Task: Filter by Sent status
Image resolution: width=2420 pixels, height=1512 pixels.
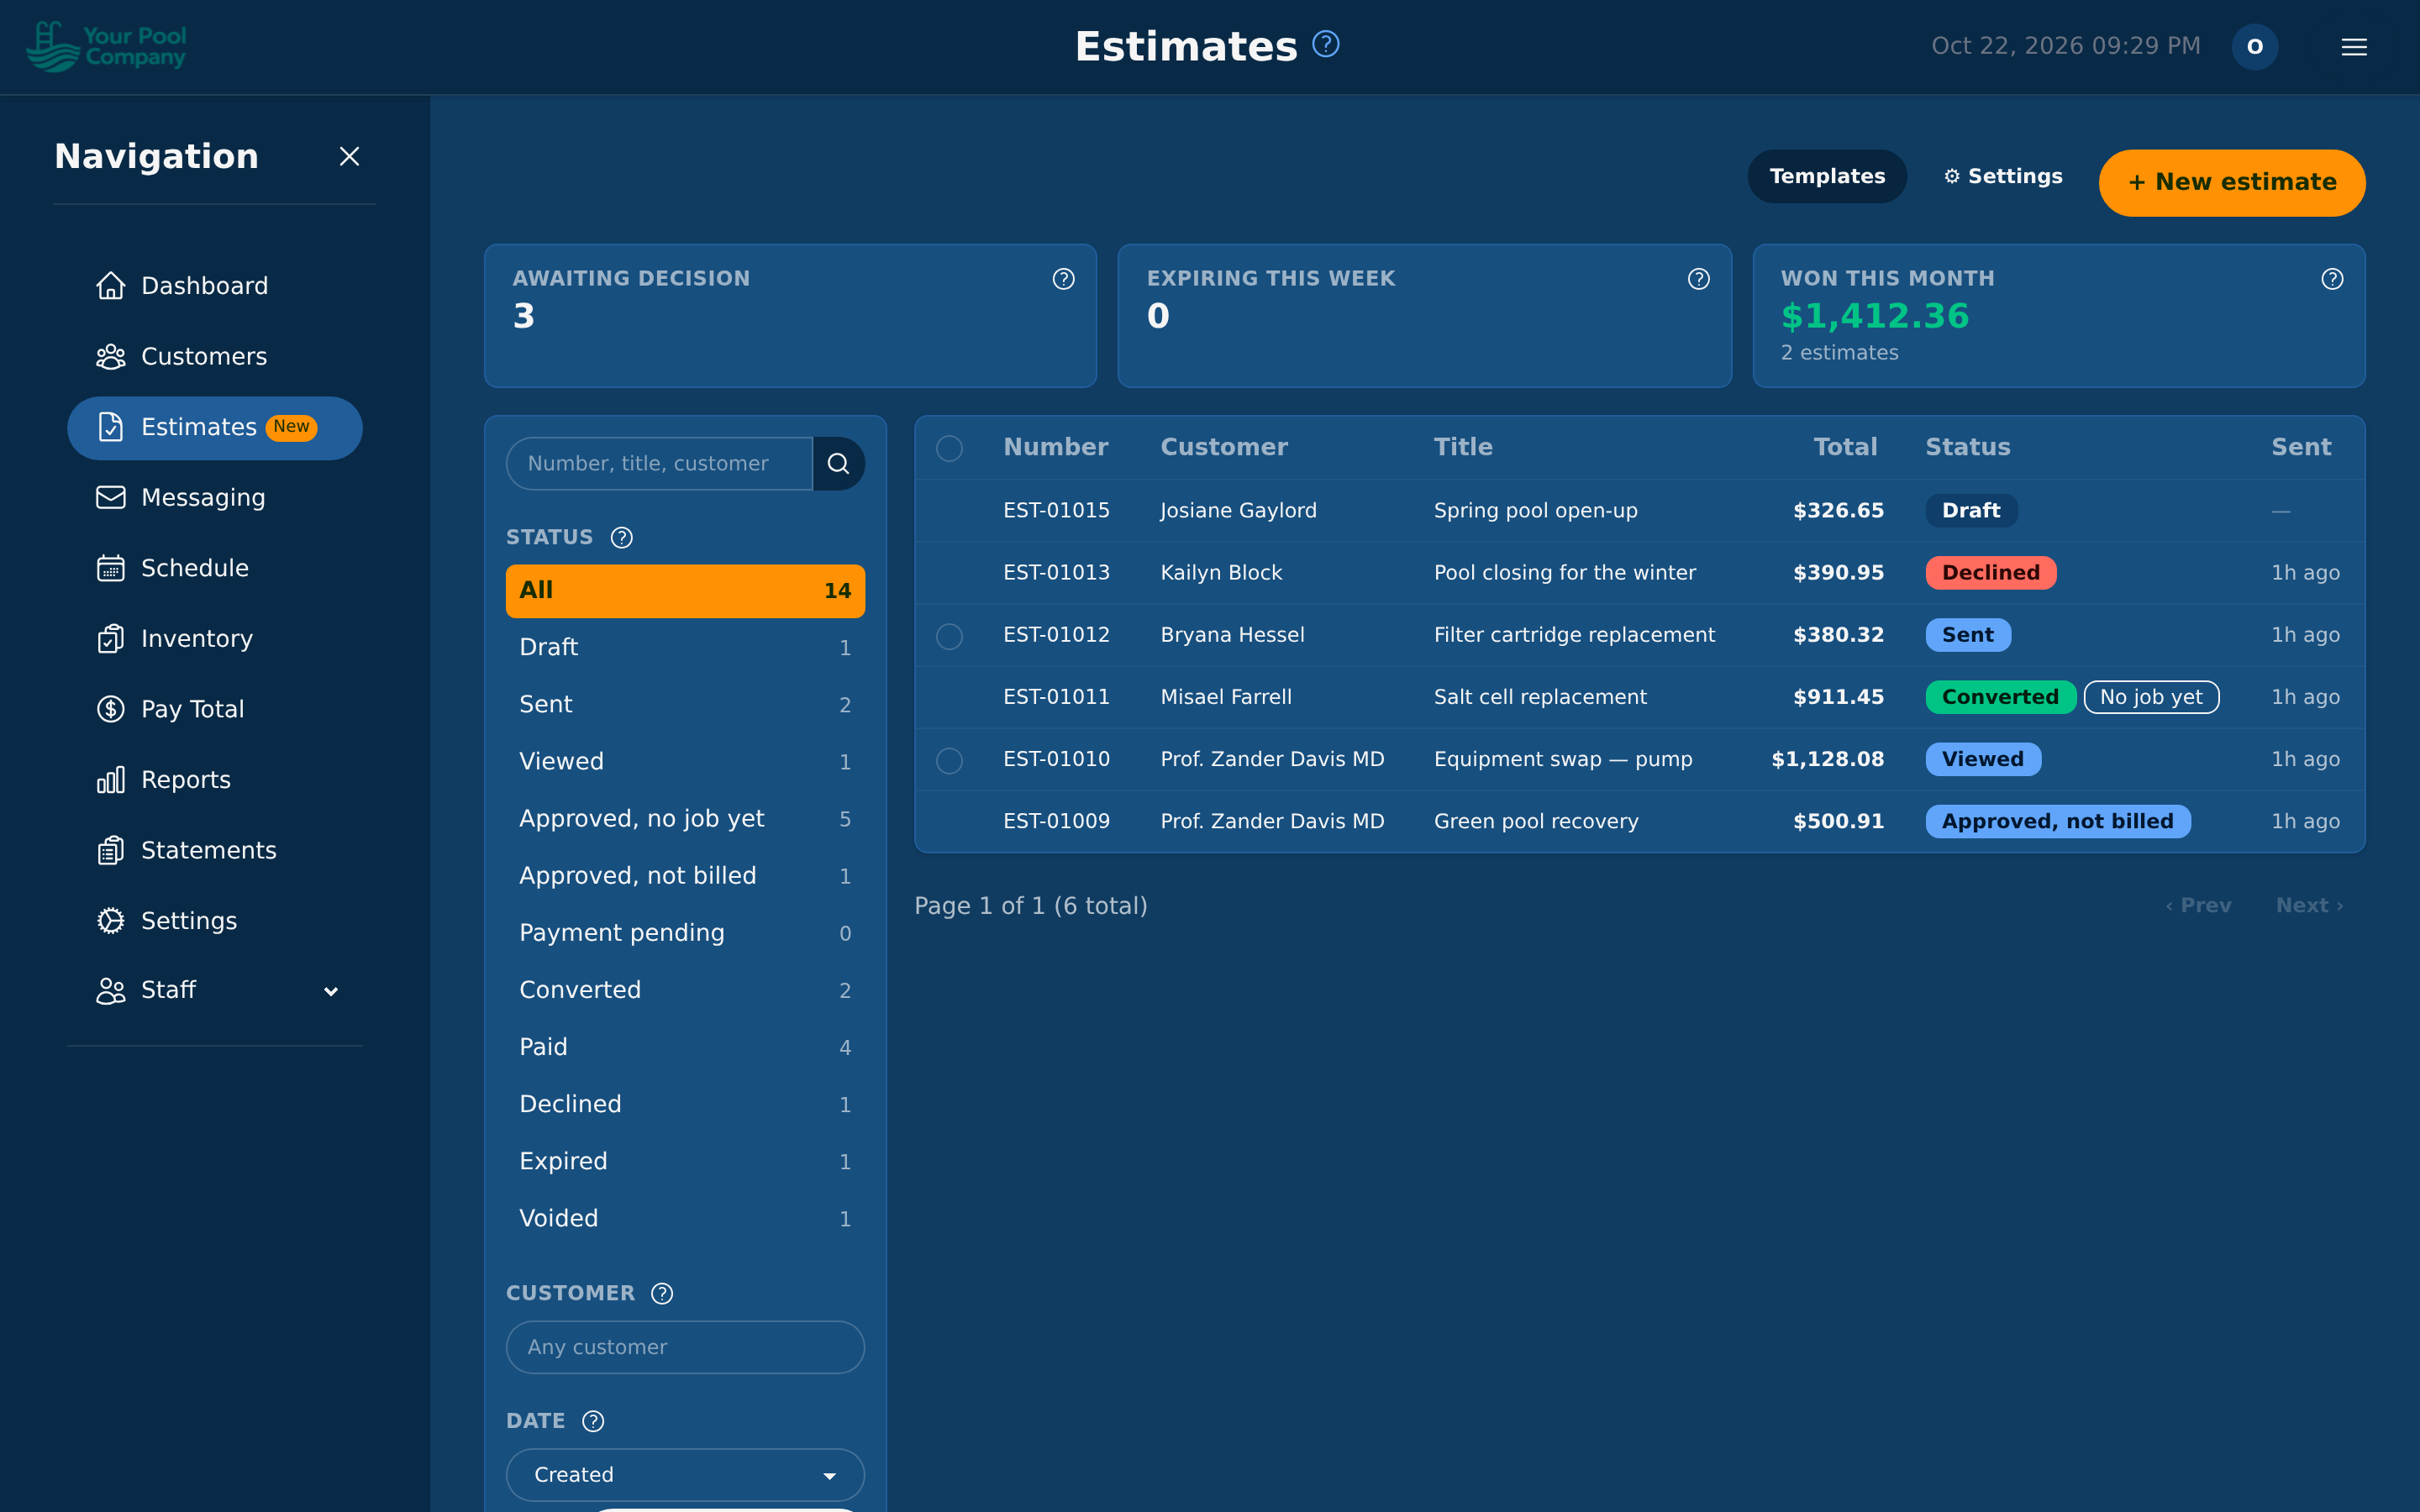Action: coord(685,705)
